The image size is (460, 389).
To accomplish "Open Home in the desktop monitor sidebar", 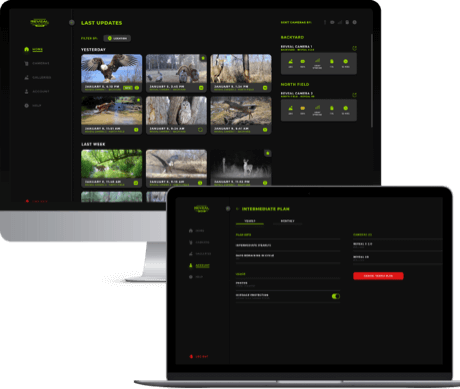I will click(x=37, y=50).
